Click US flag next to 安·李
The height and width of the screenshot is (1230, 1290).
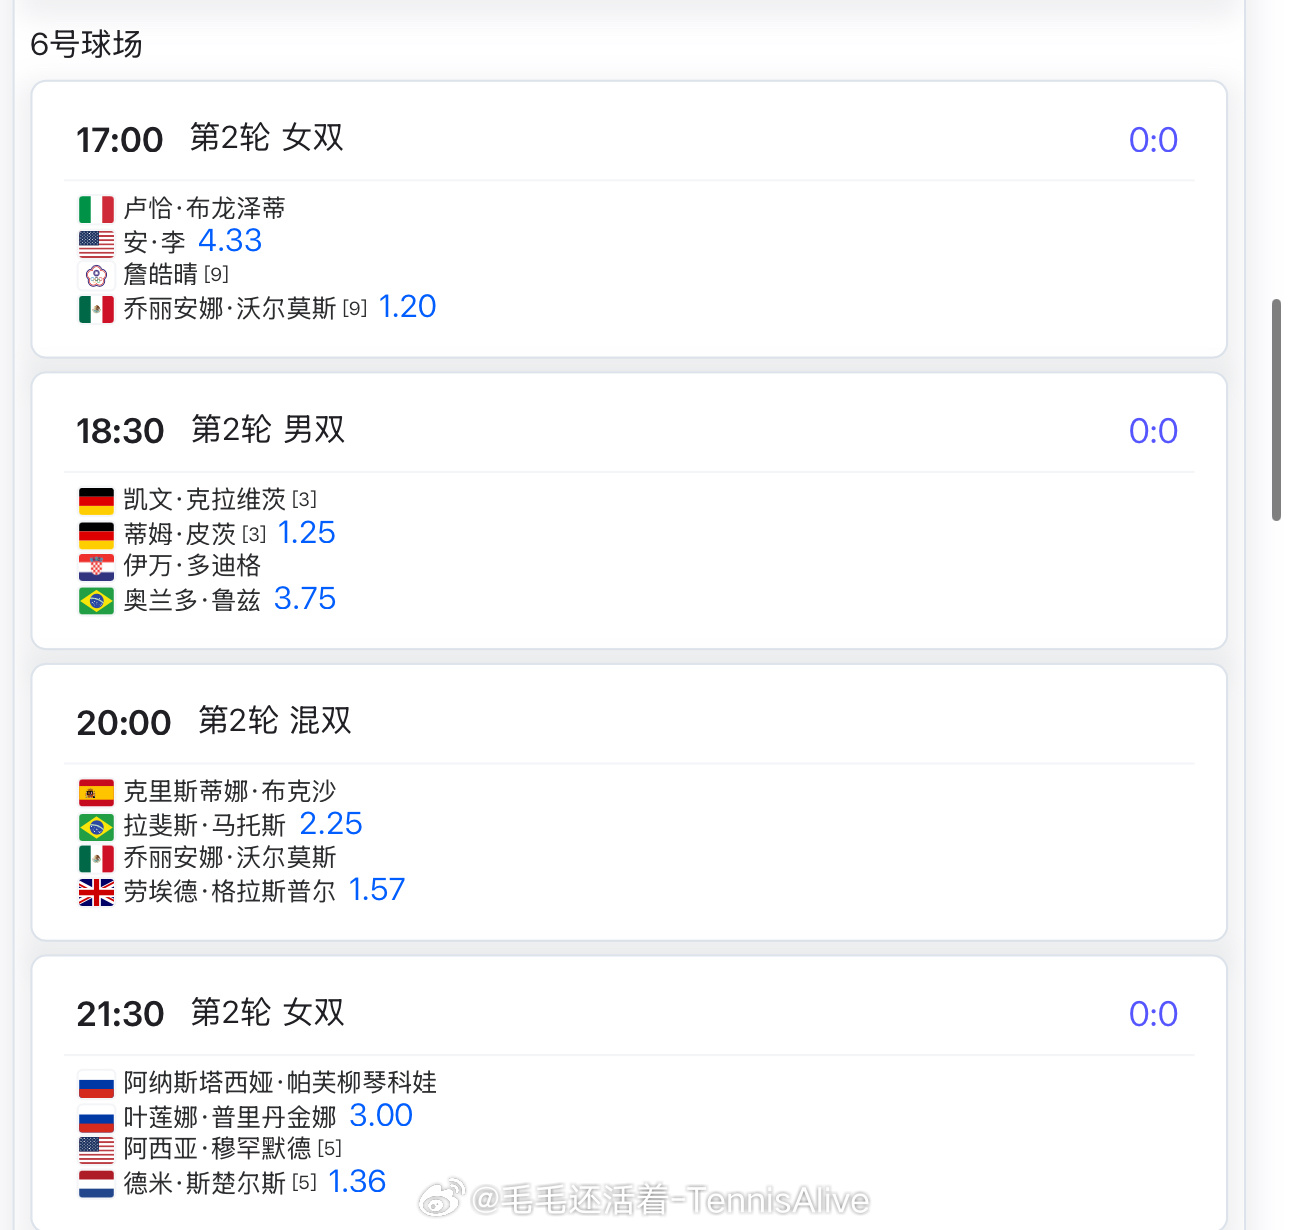pyautogui.click(x=96, y=243)
